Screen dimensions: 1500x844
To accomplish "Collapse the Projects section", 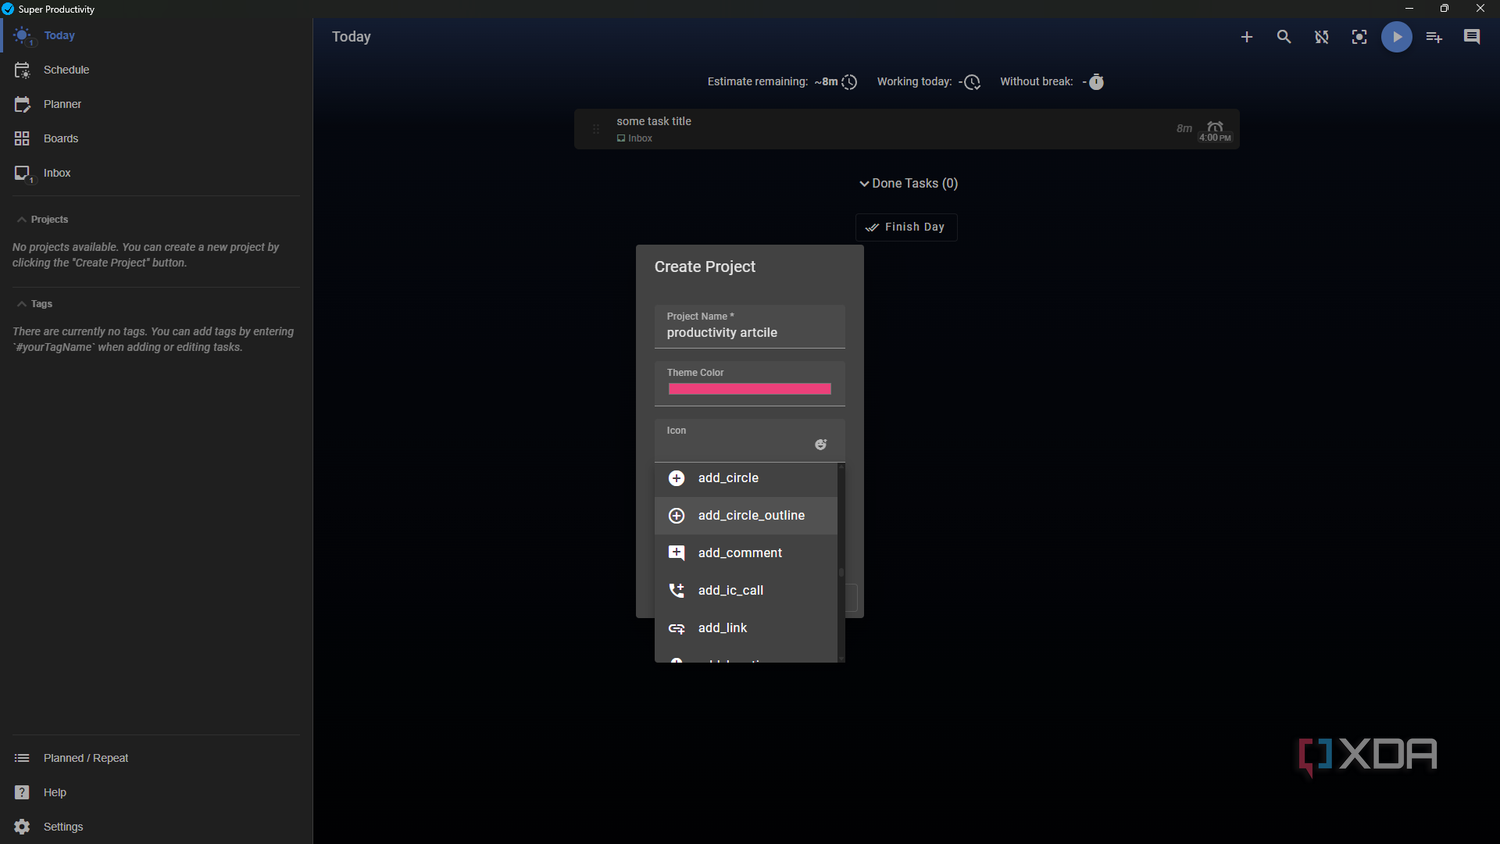I will tap(42, 220).
